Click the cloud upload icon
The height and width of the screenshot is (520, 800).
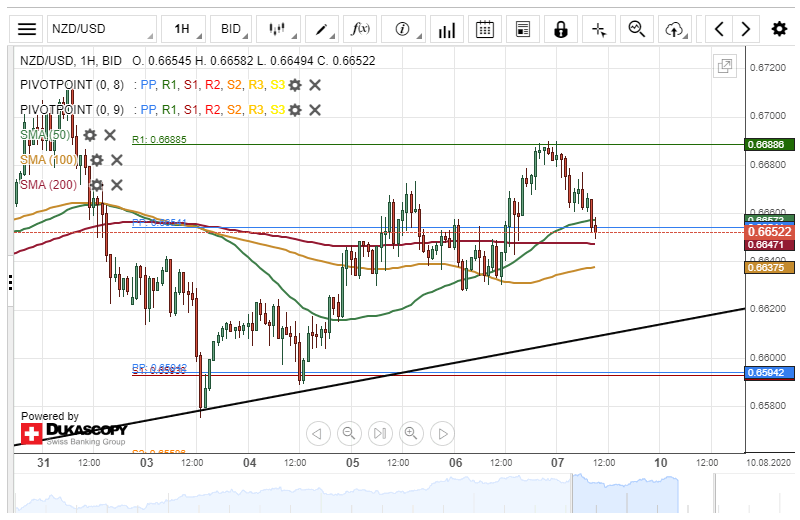coord(676,29)
